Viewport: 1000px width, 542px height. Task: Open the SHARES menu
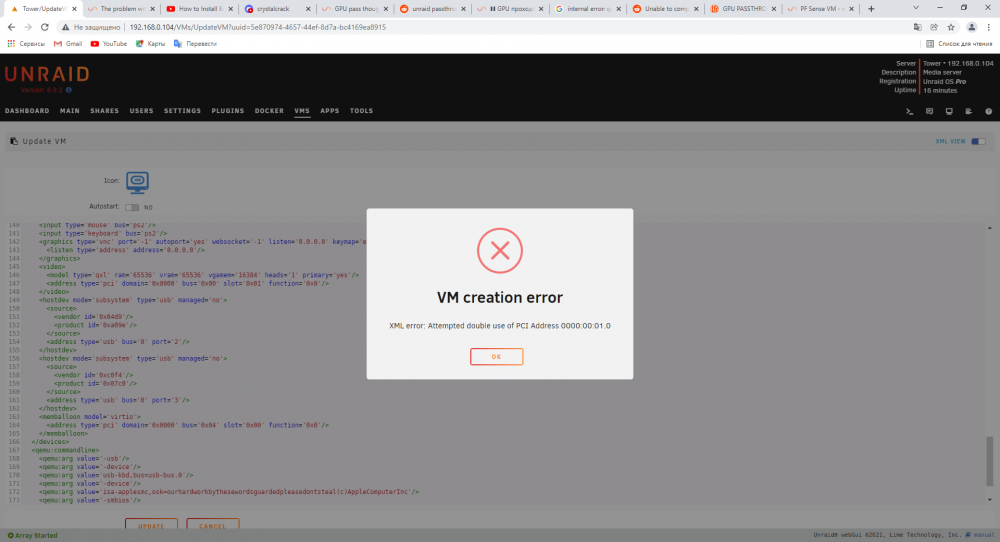105,111
